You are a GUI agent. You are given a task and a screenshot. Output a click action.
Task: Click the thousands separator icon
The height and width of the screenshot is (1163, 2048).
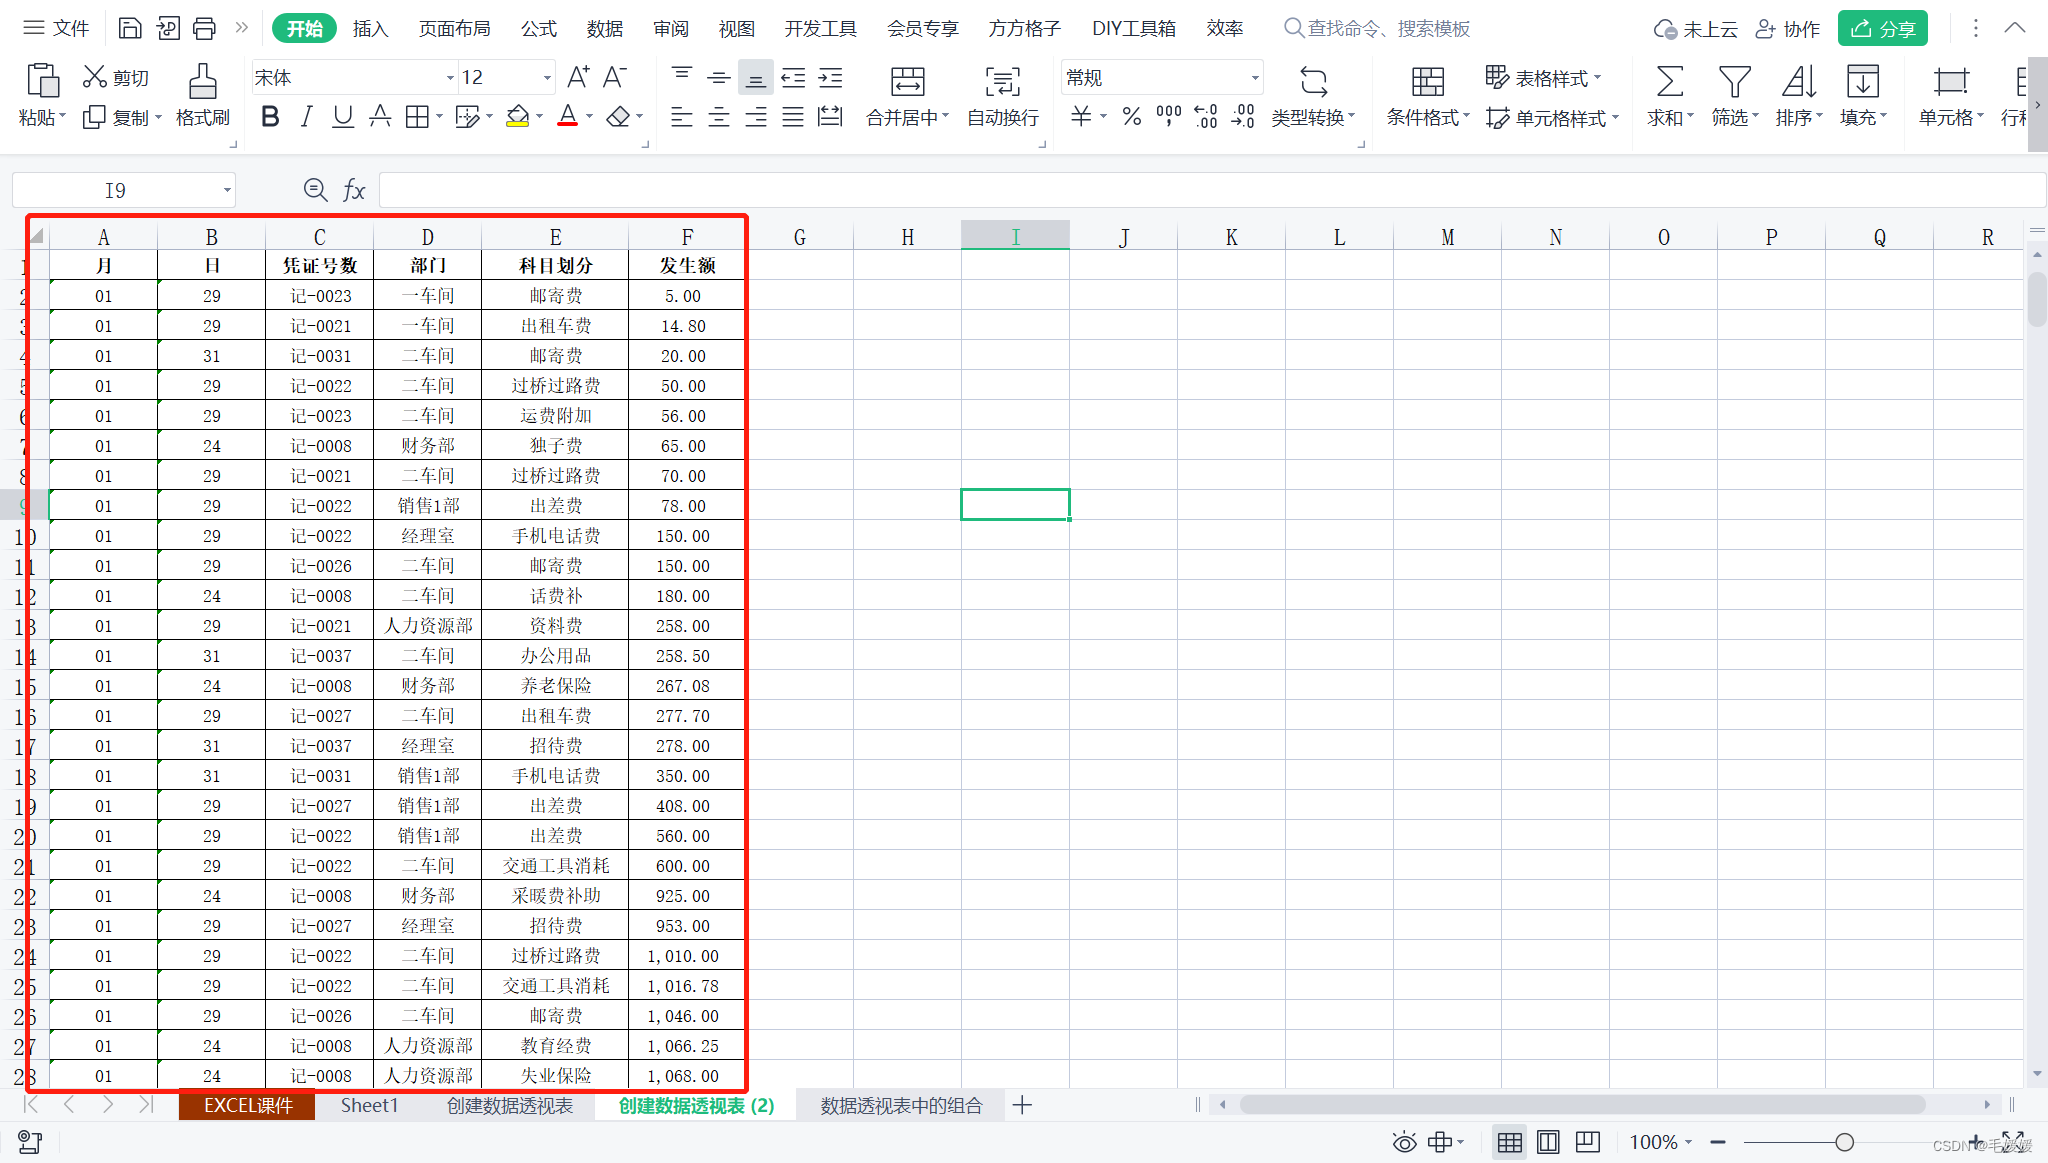pyautogui.click(x=1168, y=117)
